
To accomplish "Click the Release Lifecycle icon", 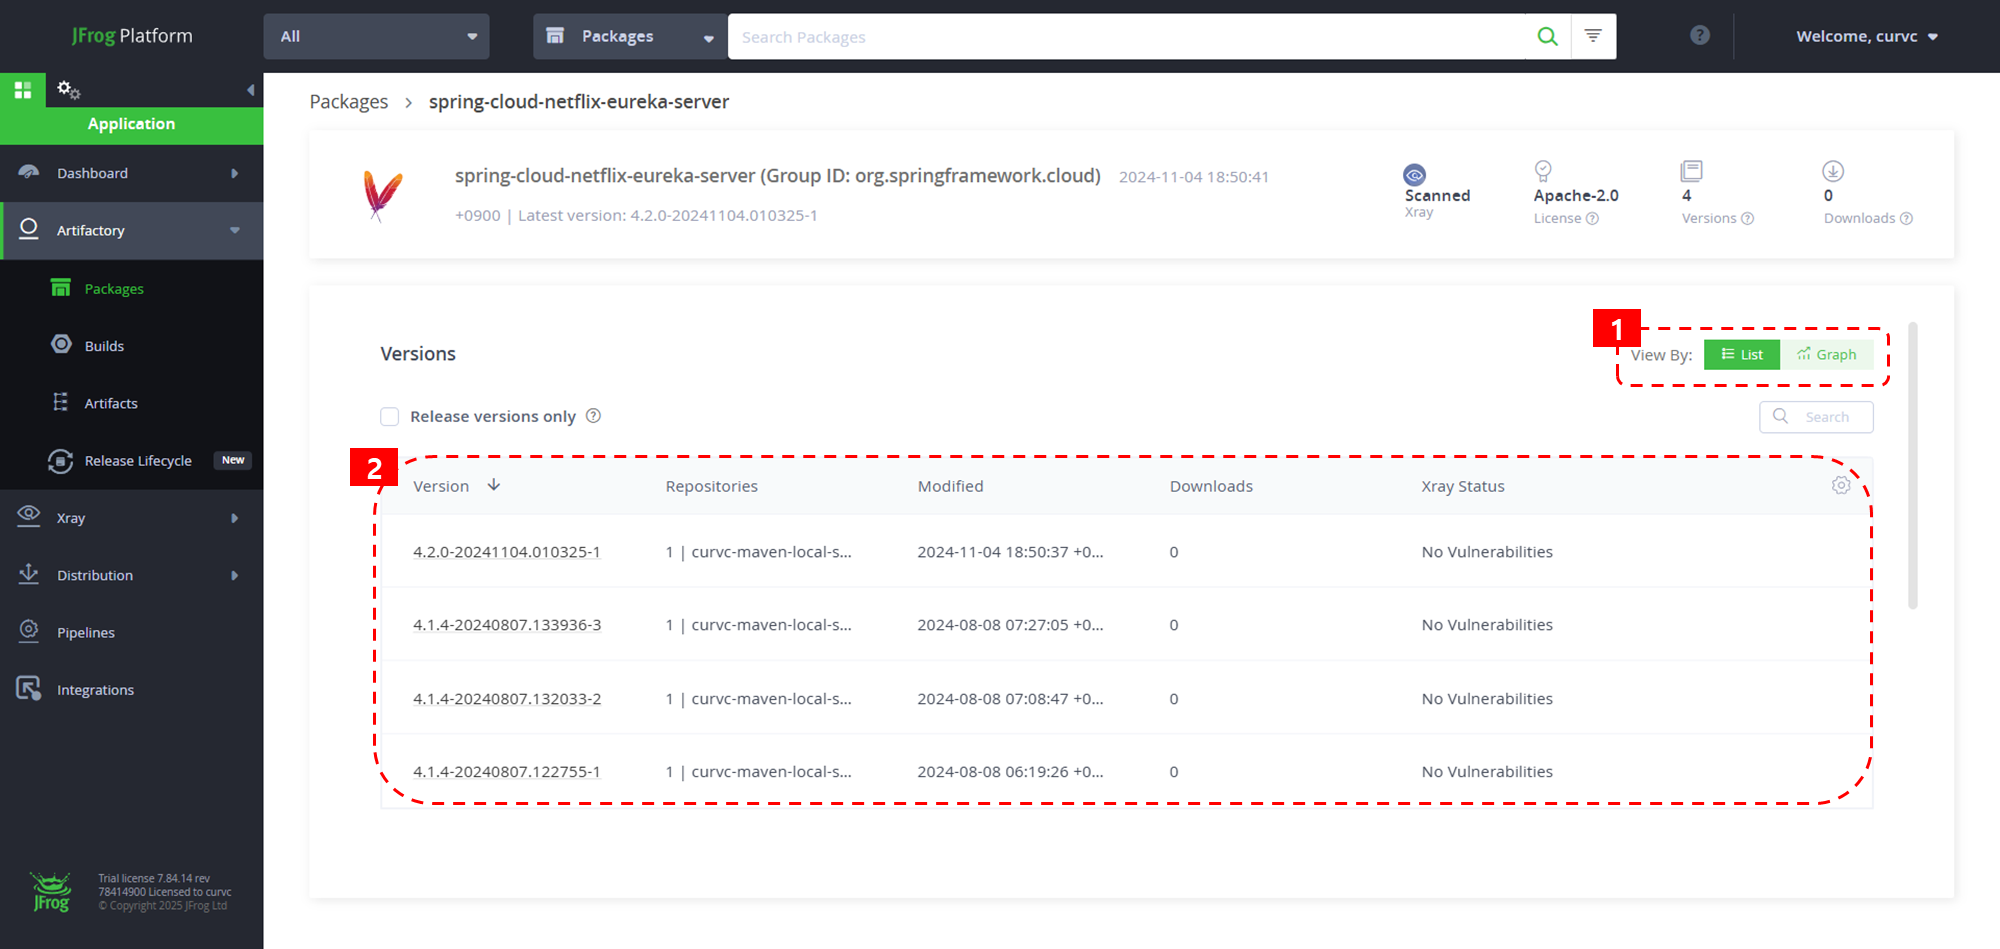I will (x=61, y=460).
